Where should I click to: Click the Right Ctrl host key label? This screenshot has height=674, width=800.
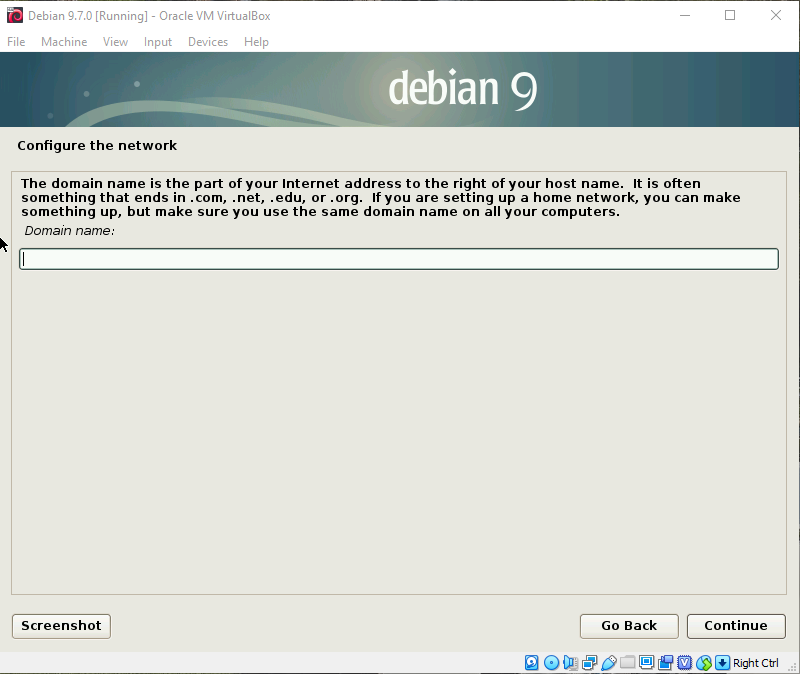click(756, 663)
